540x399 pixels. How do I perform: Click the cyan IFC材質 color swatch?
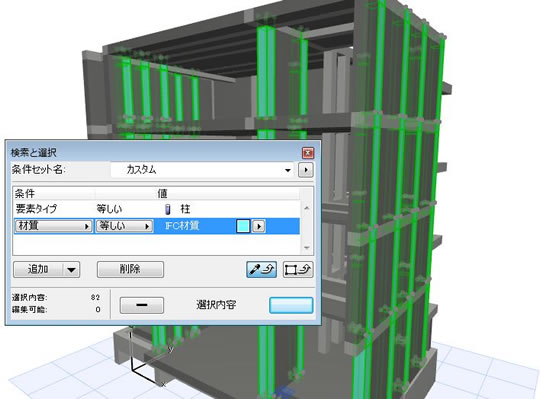[x=243, y=226]
